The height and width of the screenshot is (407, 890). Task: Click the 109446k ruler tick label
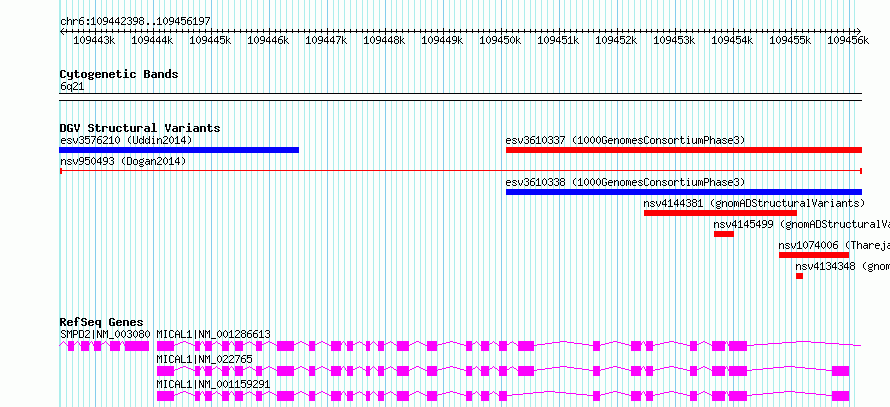pyautogui.click(x=268, y=40)
